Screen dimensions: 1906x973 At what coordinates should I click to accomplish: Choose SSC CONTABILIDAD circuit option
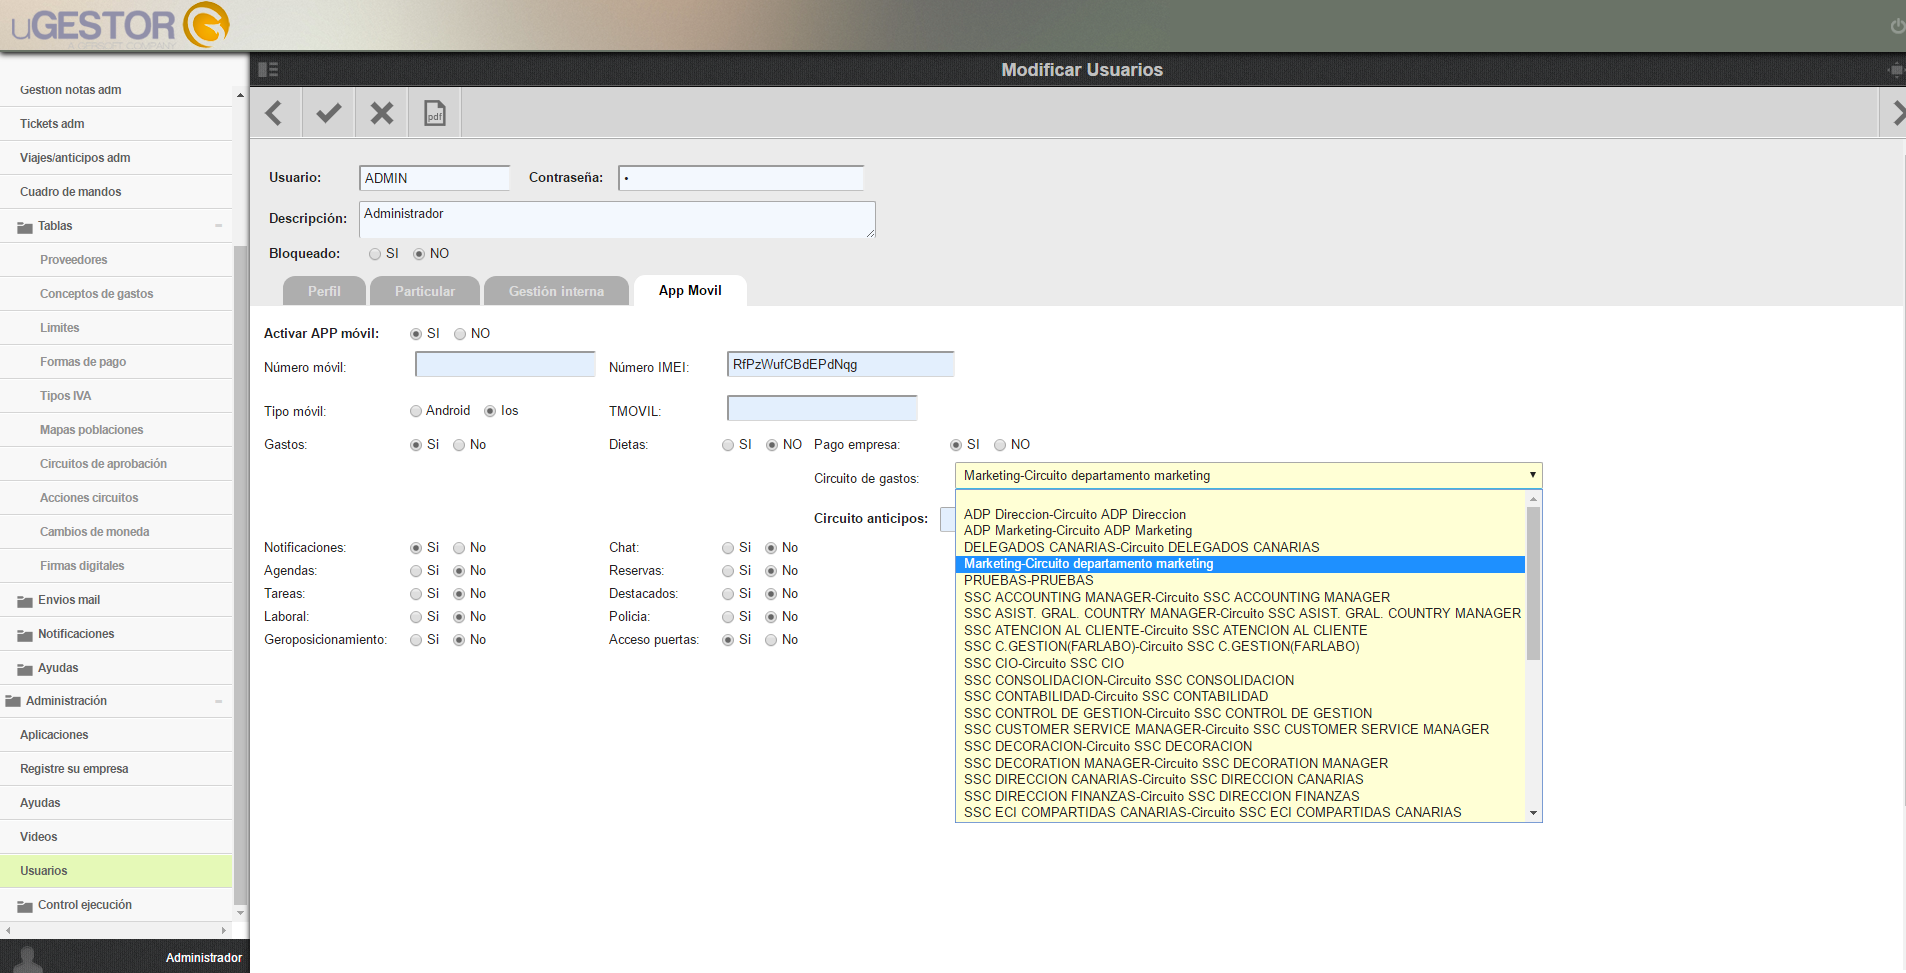pos(1240,696)
